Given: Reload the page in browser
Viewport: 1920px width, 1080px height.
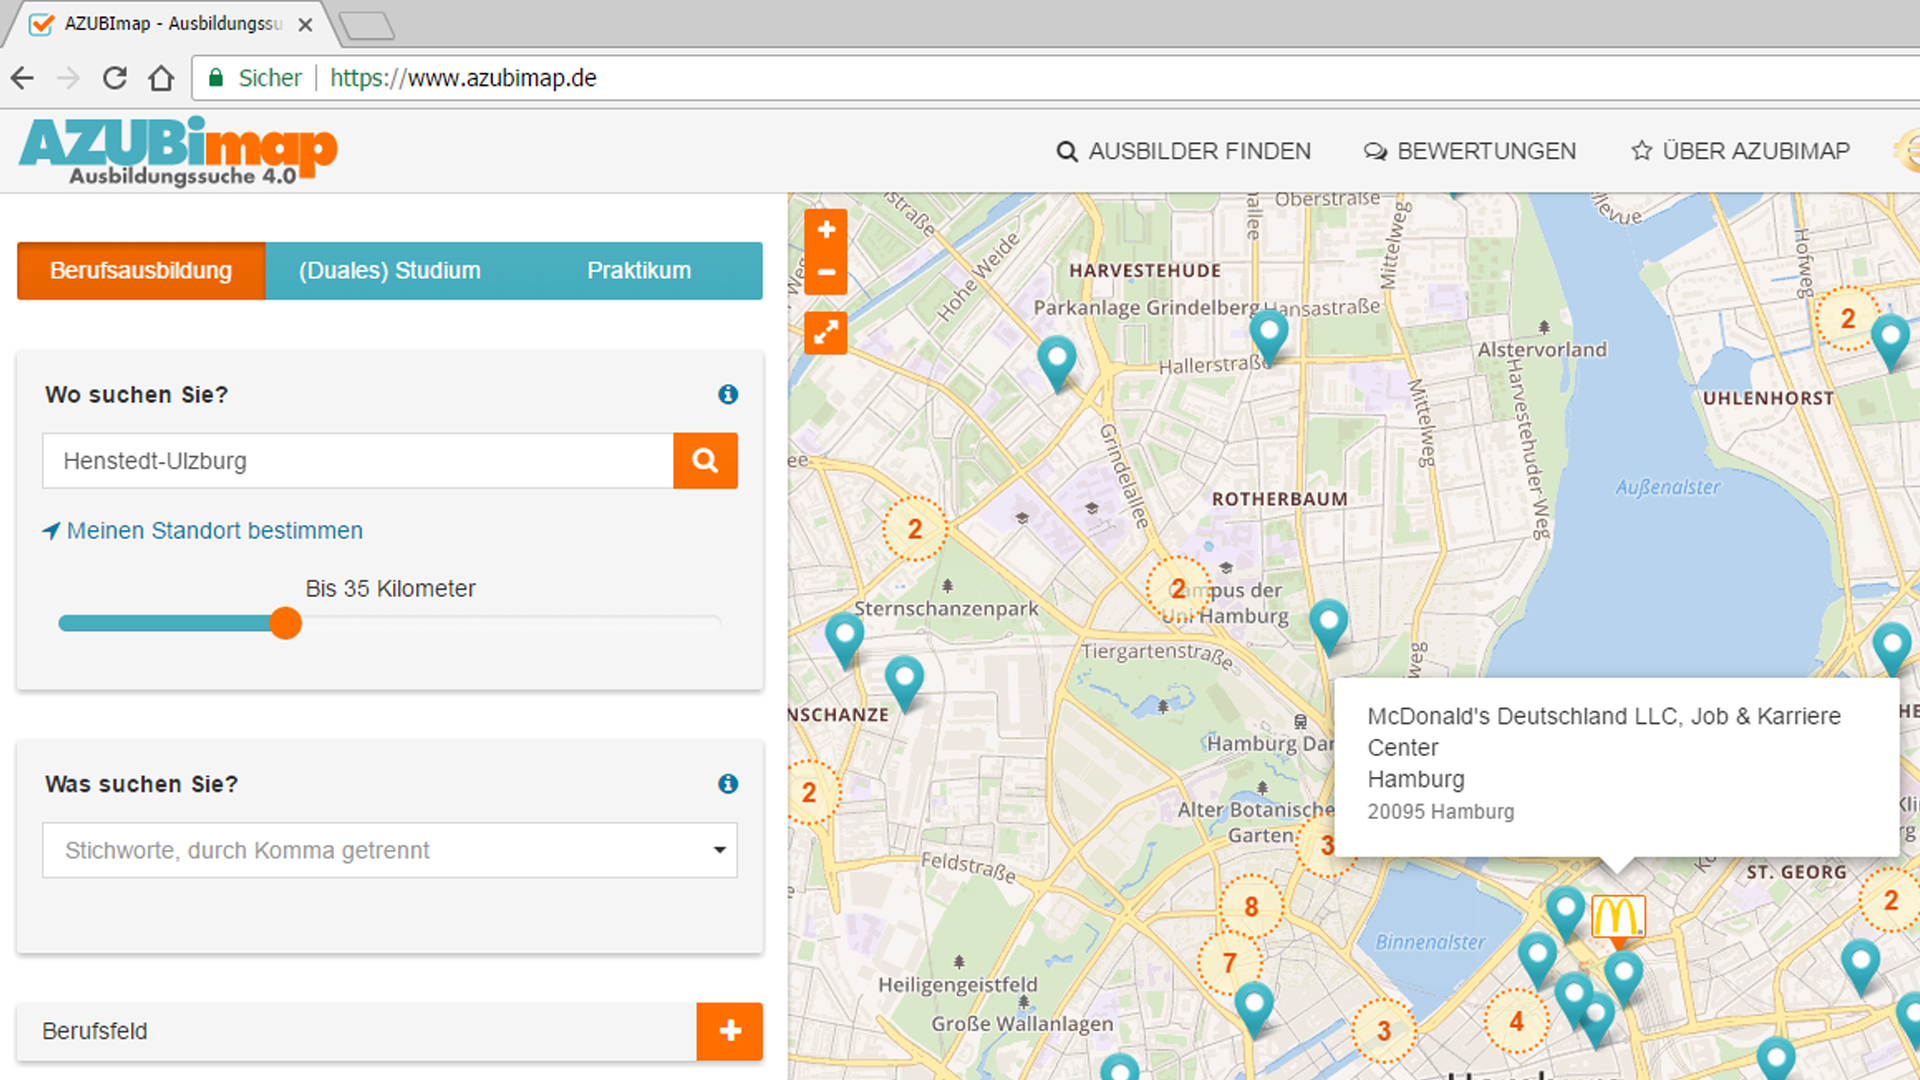Looking at the screenshot, I should click(115, 78).
